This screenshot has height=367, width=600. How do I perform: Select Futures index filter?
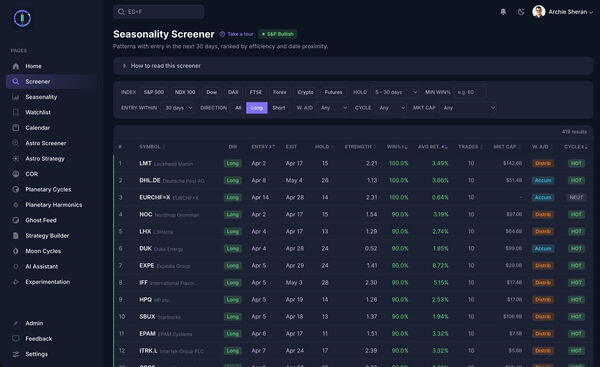click(x=333, y=92)
